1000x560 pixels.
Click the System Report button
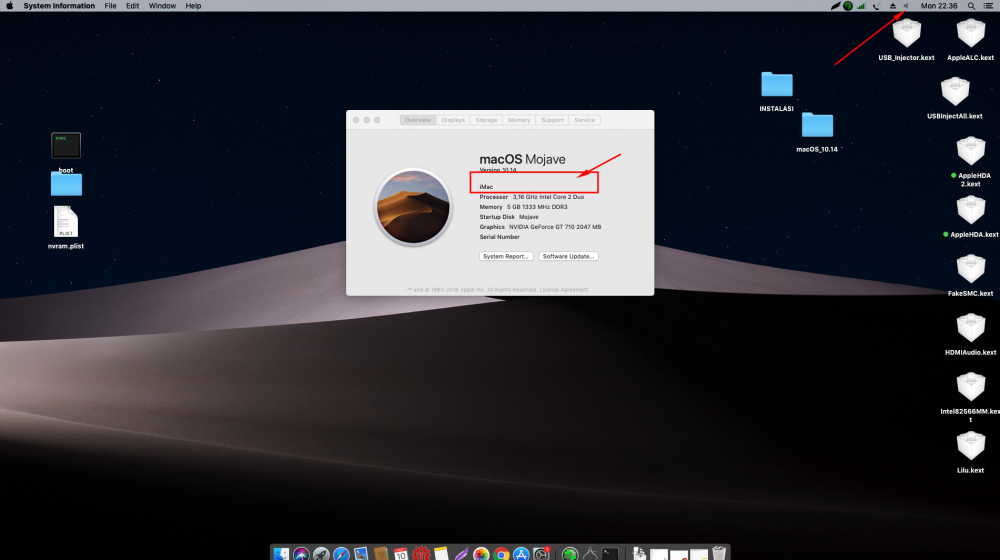506,256
